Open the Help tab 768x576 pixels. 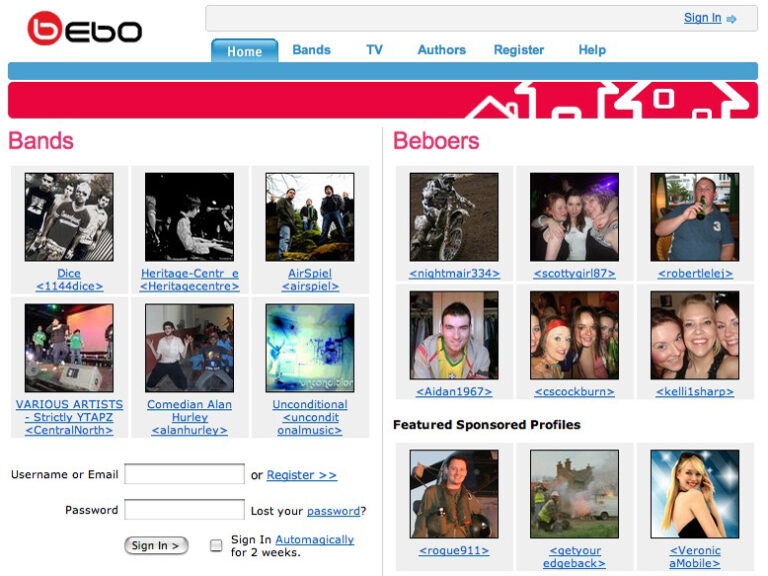coord(592,50)
